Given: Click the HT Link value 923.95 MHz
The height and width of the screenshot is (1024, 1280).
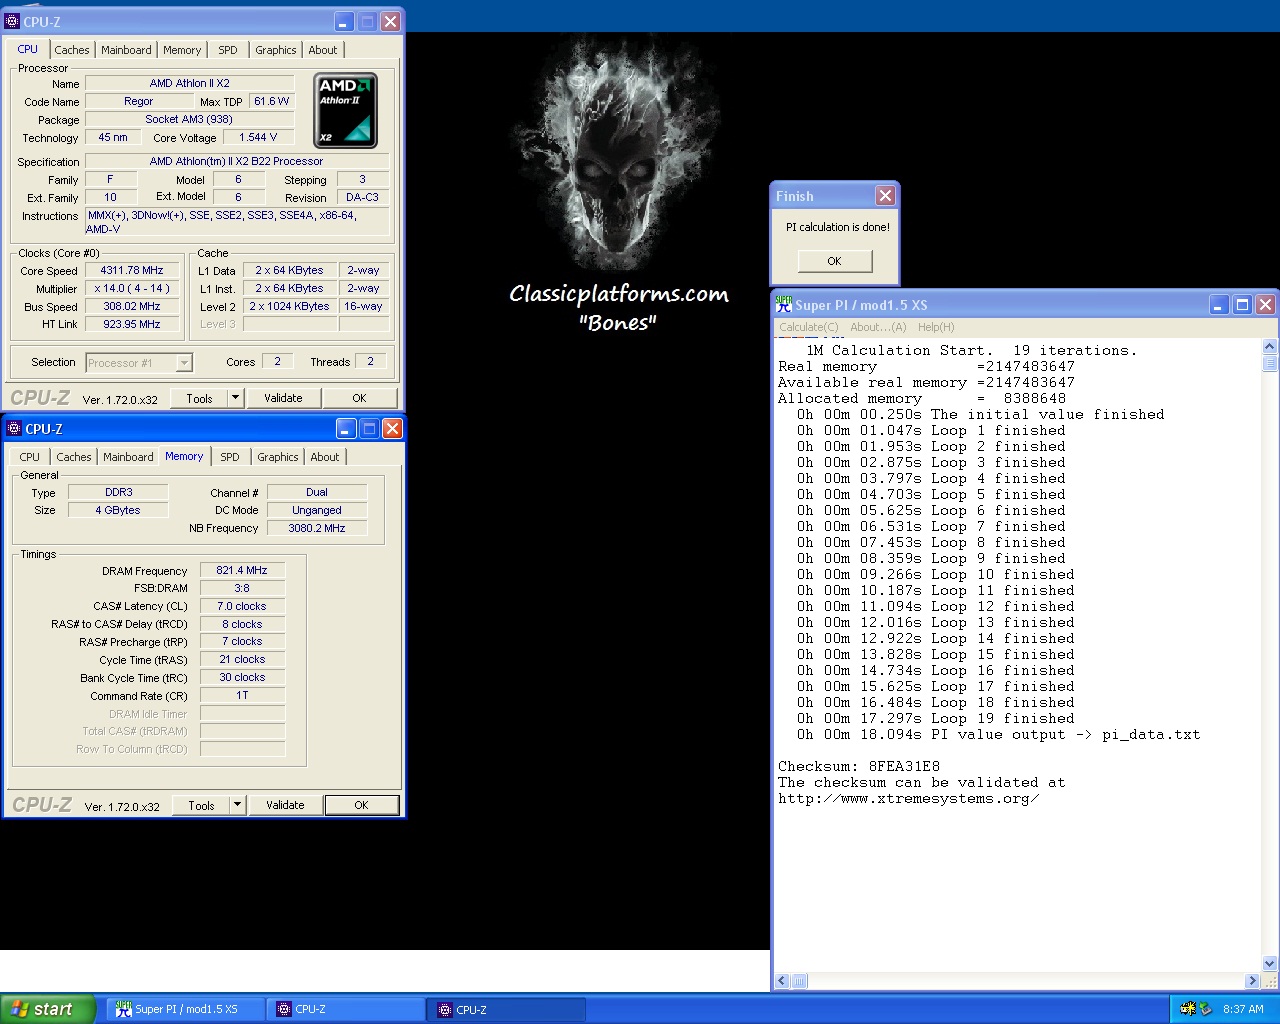Looking at the screenshot, I should click(132, 324).
